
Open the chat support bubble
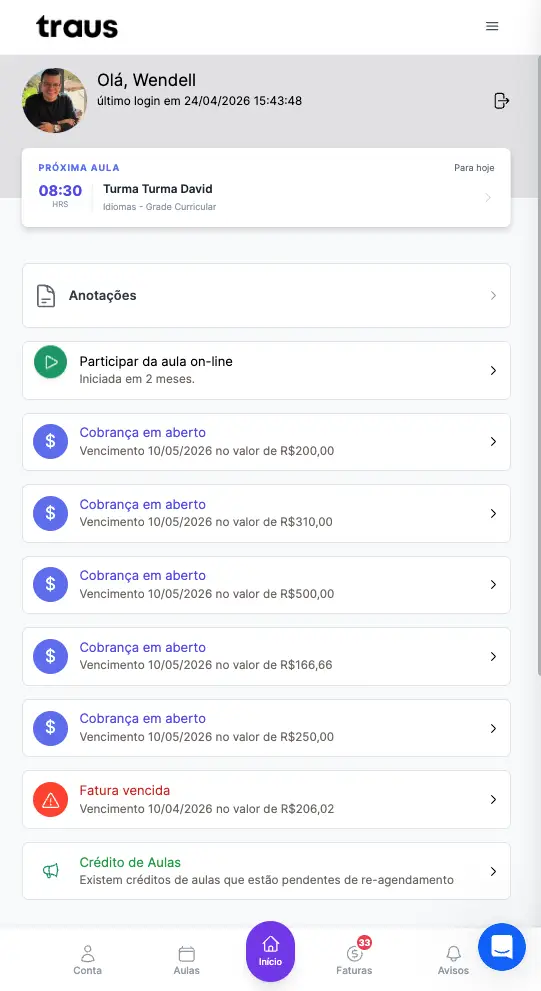[502, 947]
